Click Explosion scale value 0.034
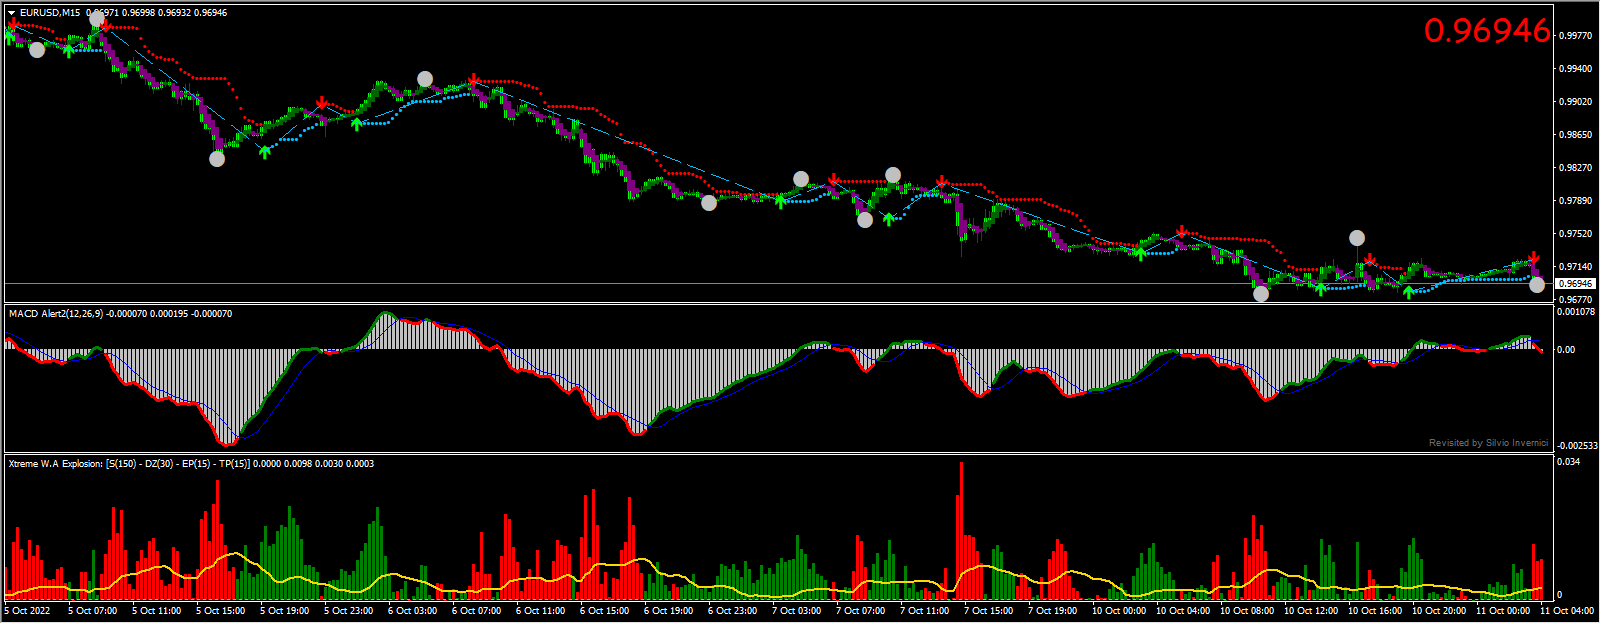The height and width of the screenshot is (624, 1601). click(1569, 461)
